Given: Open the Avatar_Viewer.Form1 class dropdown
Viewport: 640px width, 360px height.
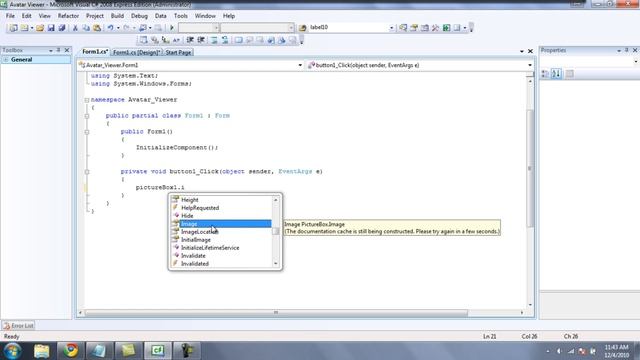Looking at the screenshot, I should (300, 65).
